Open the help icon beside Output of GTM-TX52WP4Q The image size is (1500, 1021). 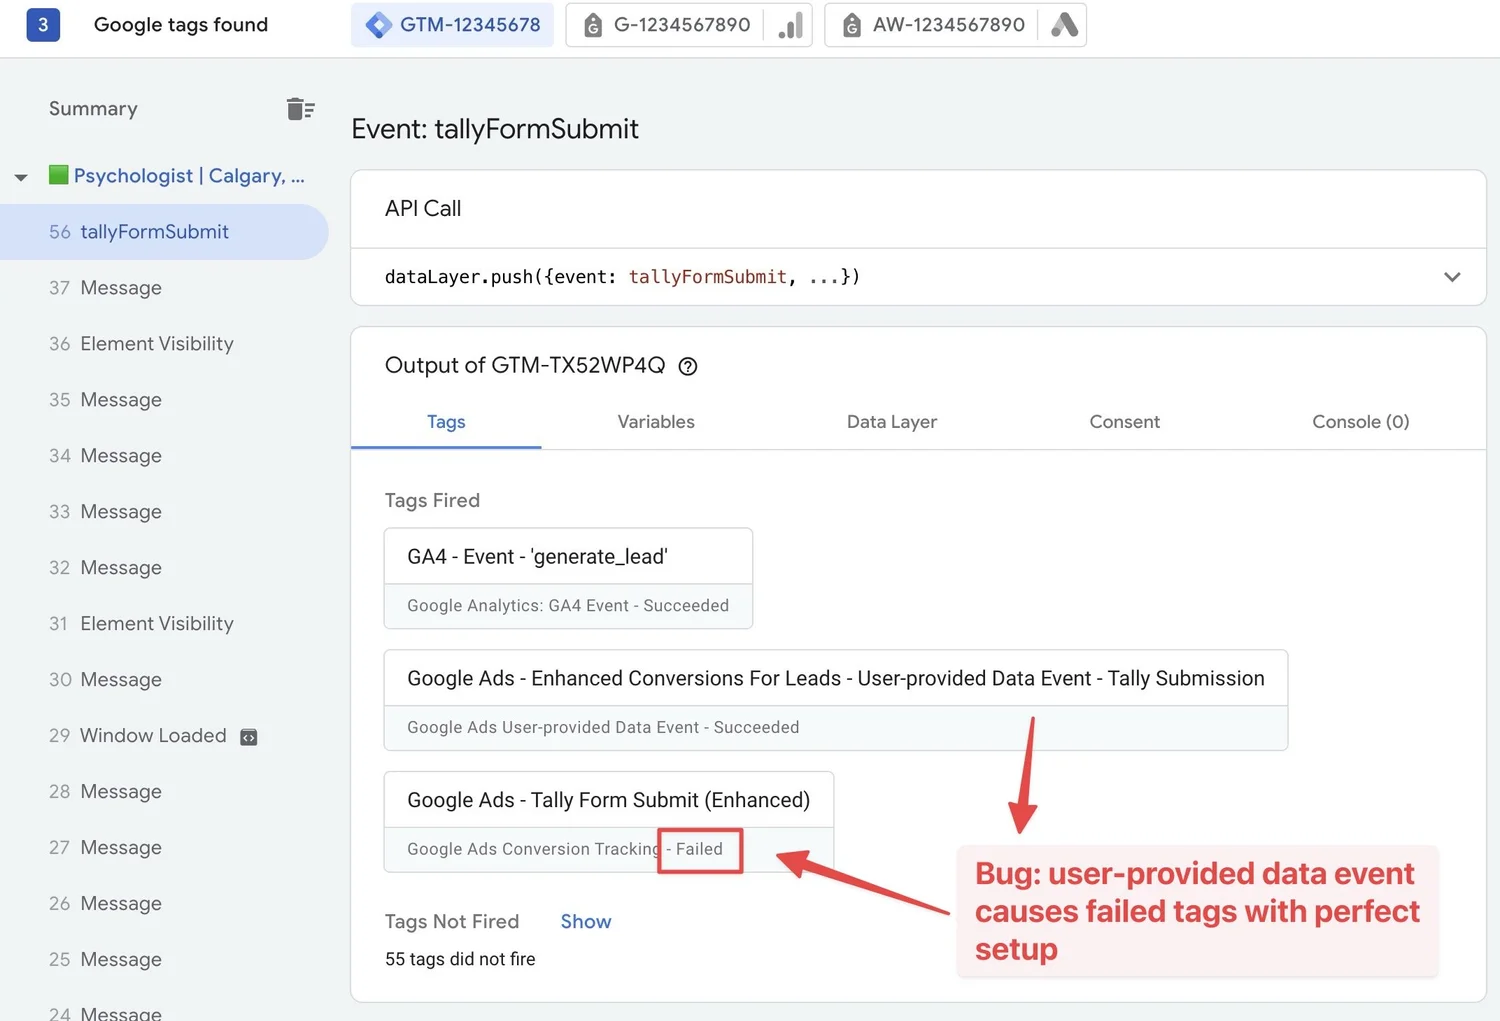coord(687,366)
